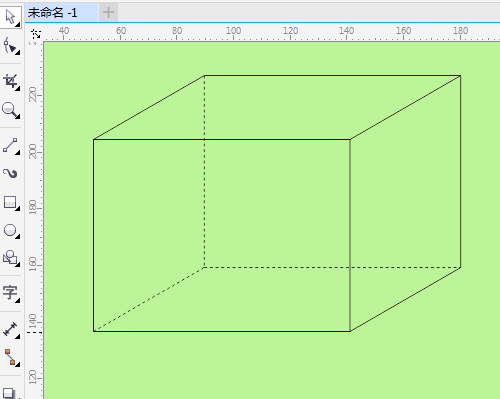The width and height of the screenshot is (500, 399).
Task: Click the 200 mark on vertical ruler
Action: tap(33, 151)
